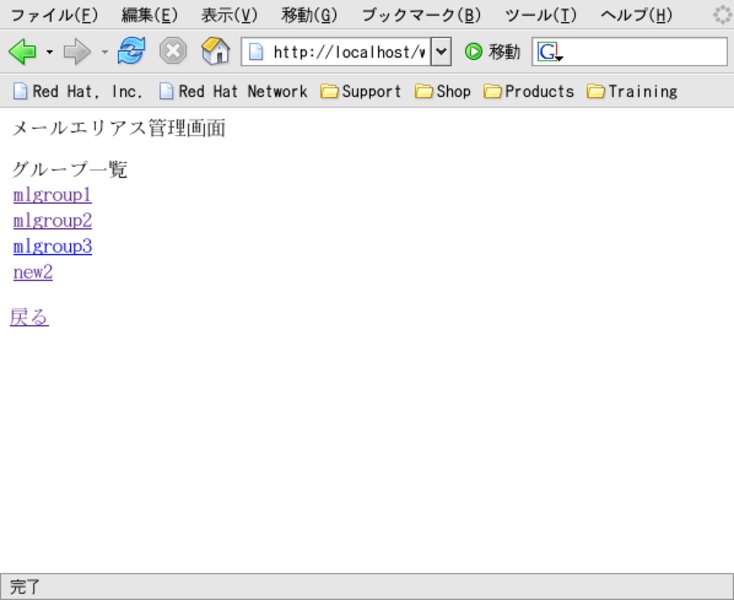
Task: Open the Forward history dropdown arrow
Action: coord(105,52)
